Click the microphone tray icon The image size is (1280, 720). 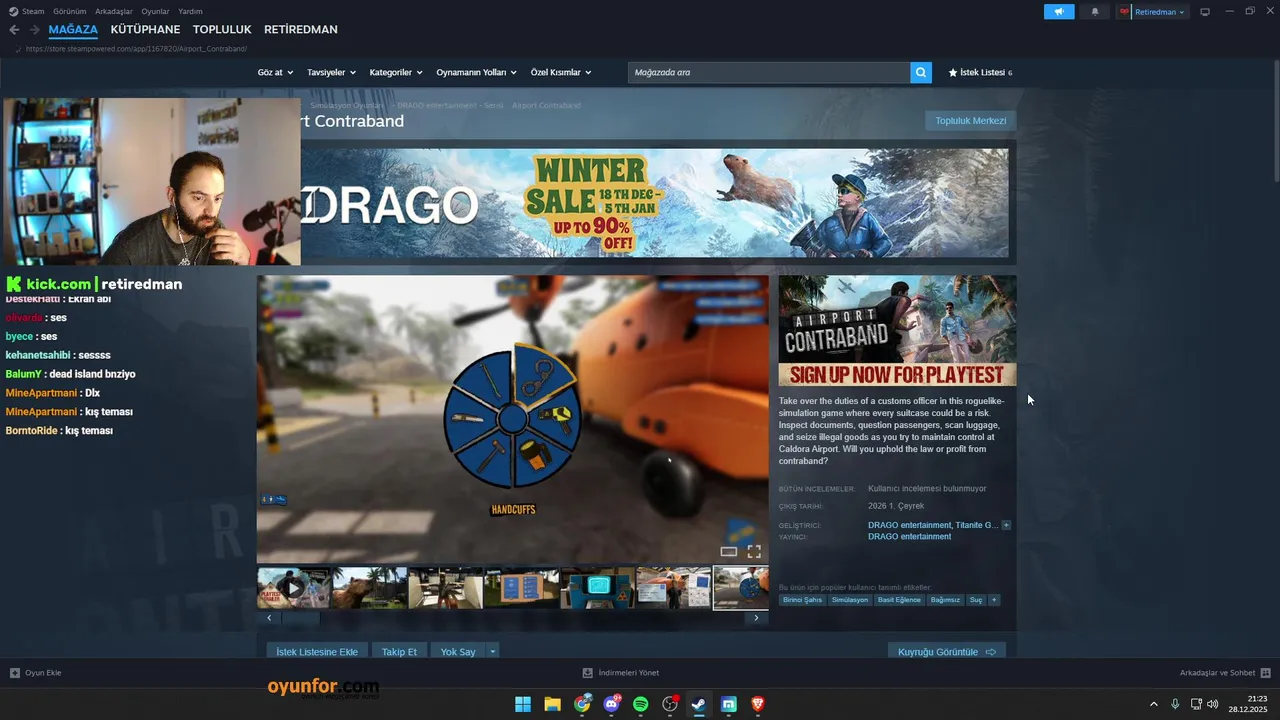1175,704
